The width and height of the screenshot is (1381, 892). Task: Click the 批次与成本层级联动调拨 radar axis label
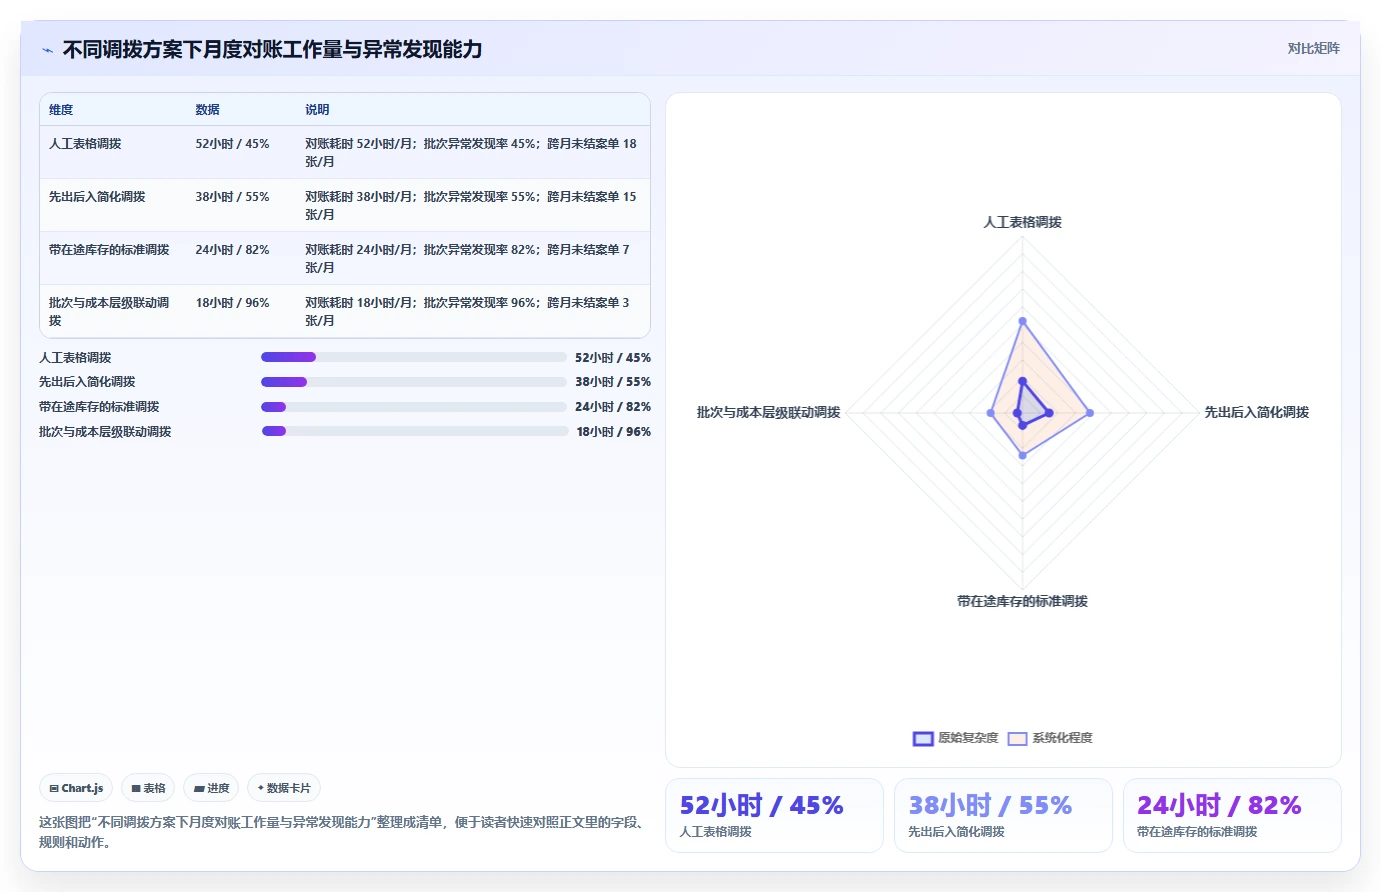point(769,412)
